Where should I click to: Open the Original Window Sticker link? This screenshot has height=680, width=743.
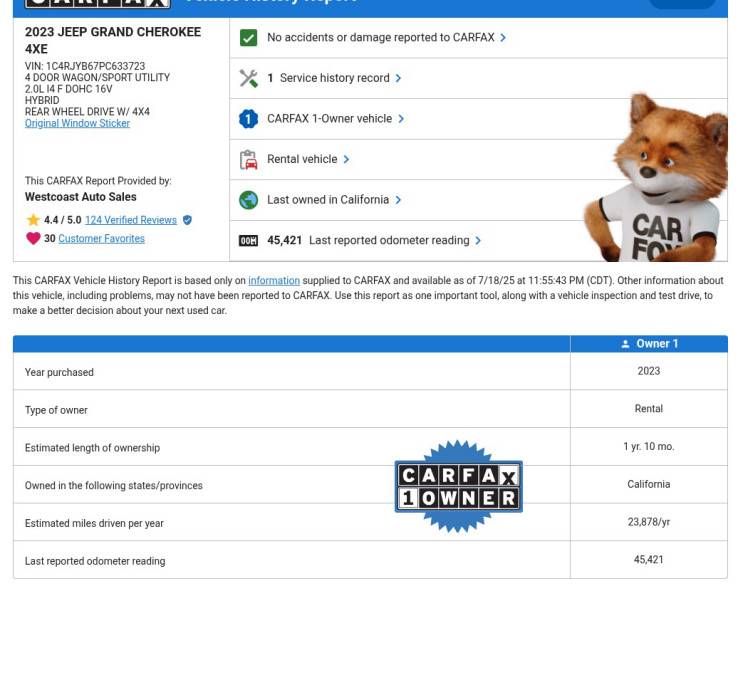[x=77, y=123]
